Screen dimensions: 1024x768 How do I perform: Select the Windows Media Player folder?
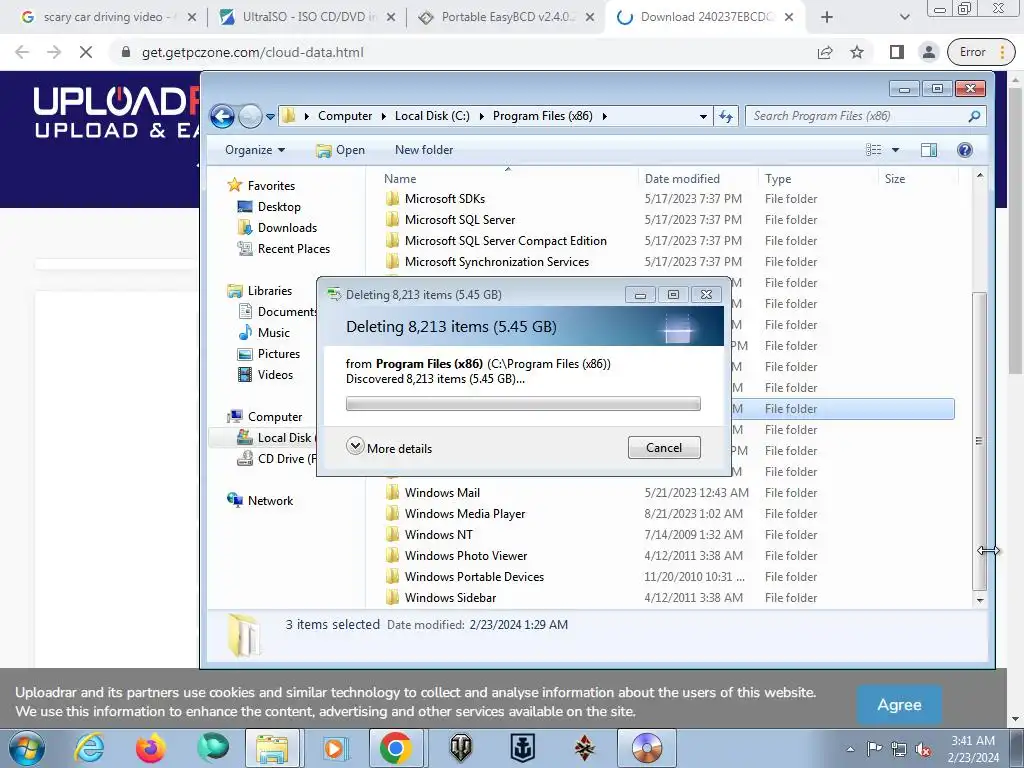coord(464,513)
